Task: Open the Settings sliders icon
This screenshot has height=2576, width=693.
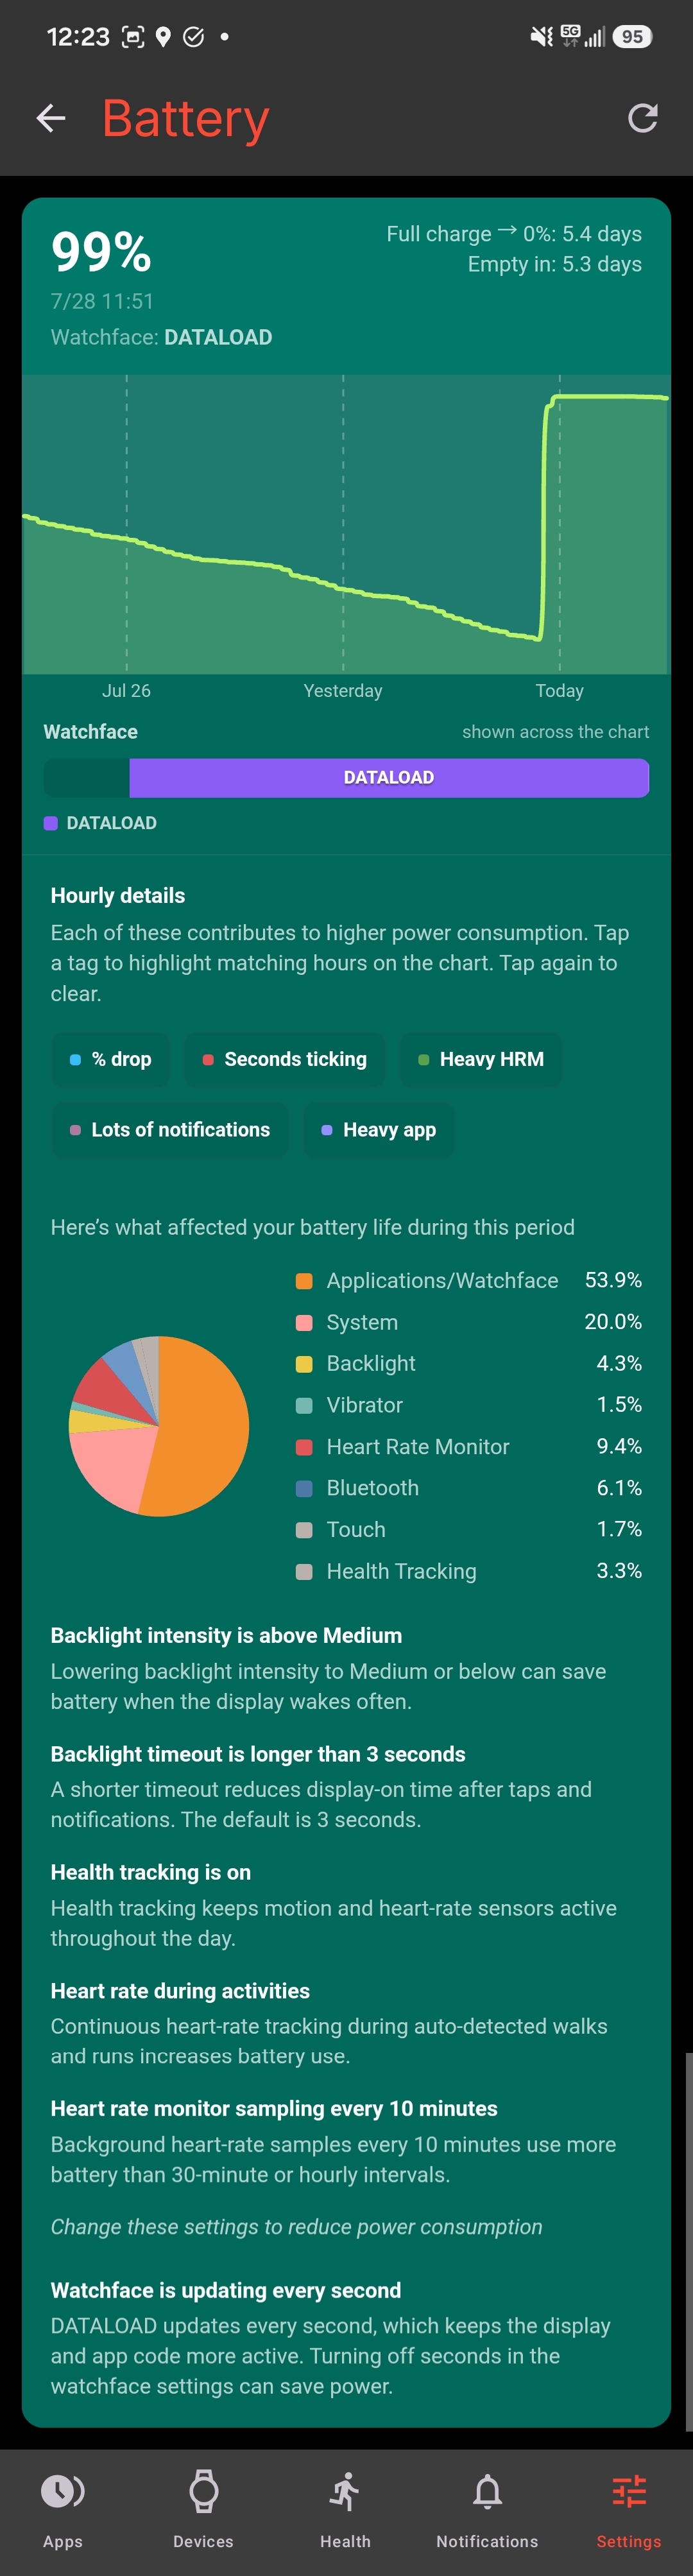Action: [x=629, y=2491]
